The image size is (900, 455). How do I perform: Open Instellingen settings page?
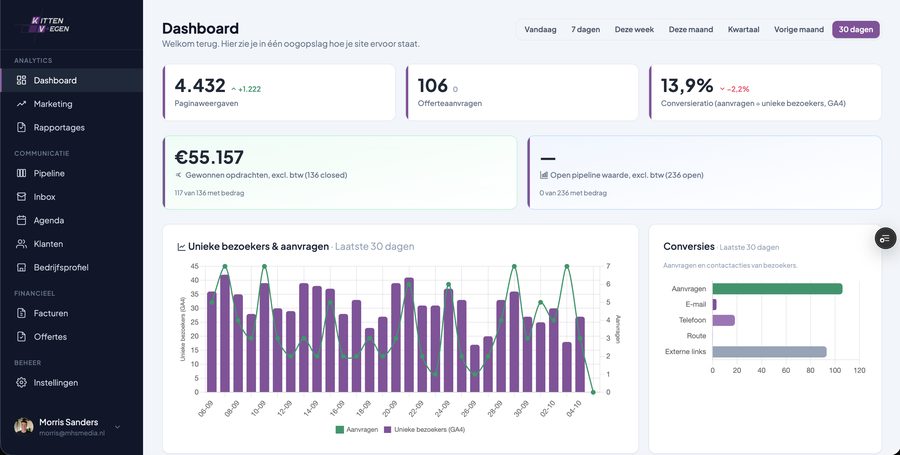[x=71, y=383]
